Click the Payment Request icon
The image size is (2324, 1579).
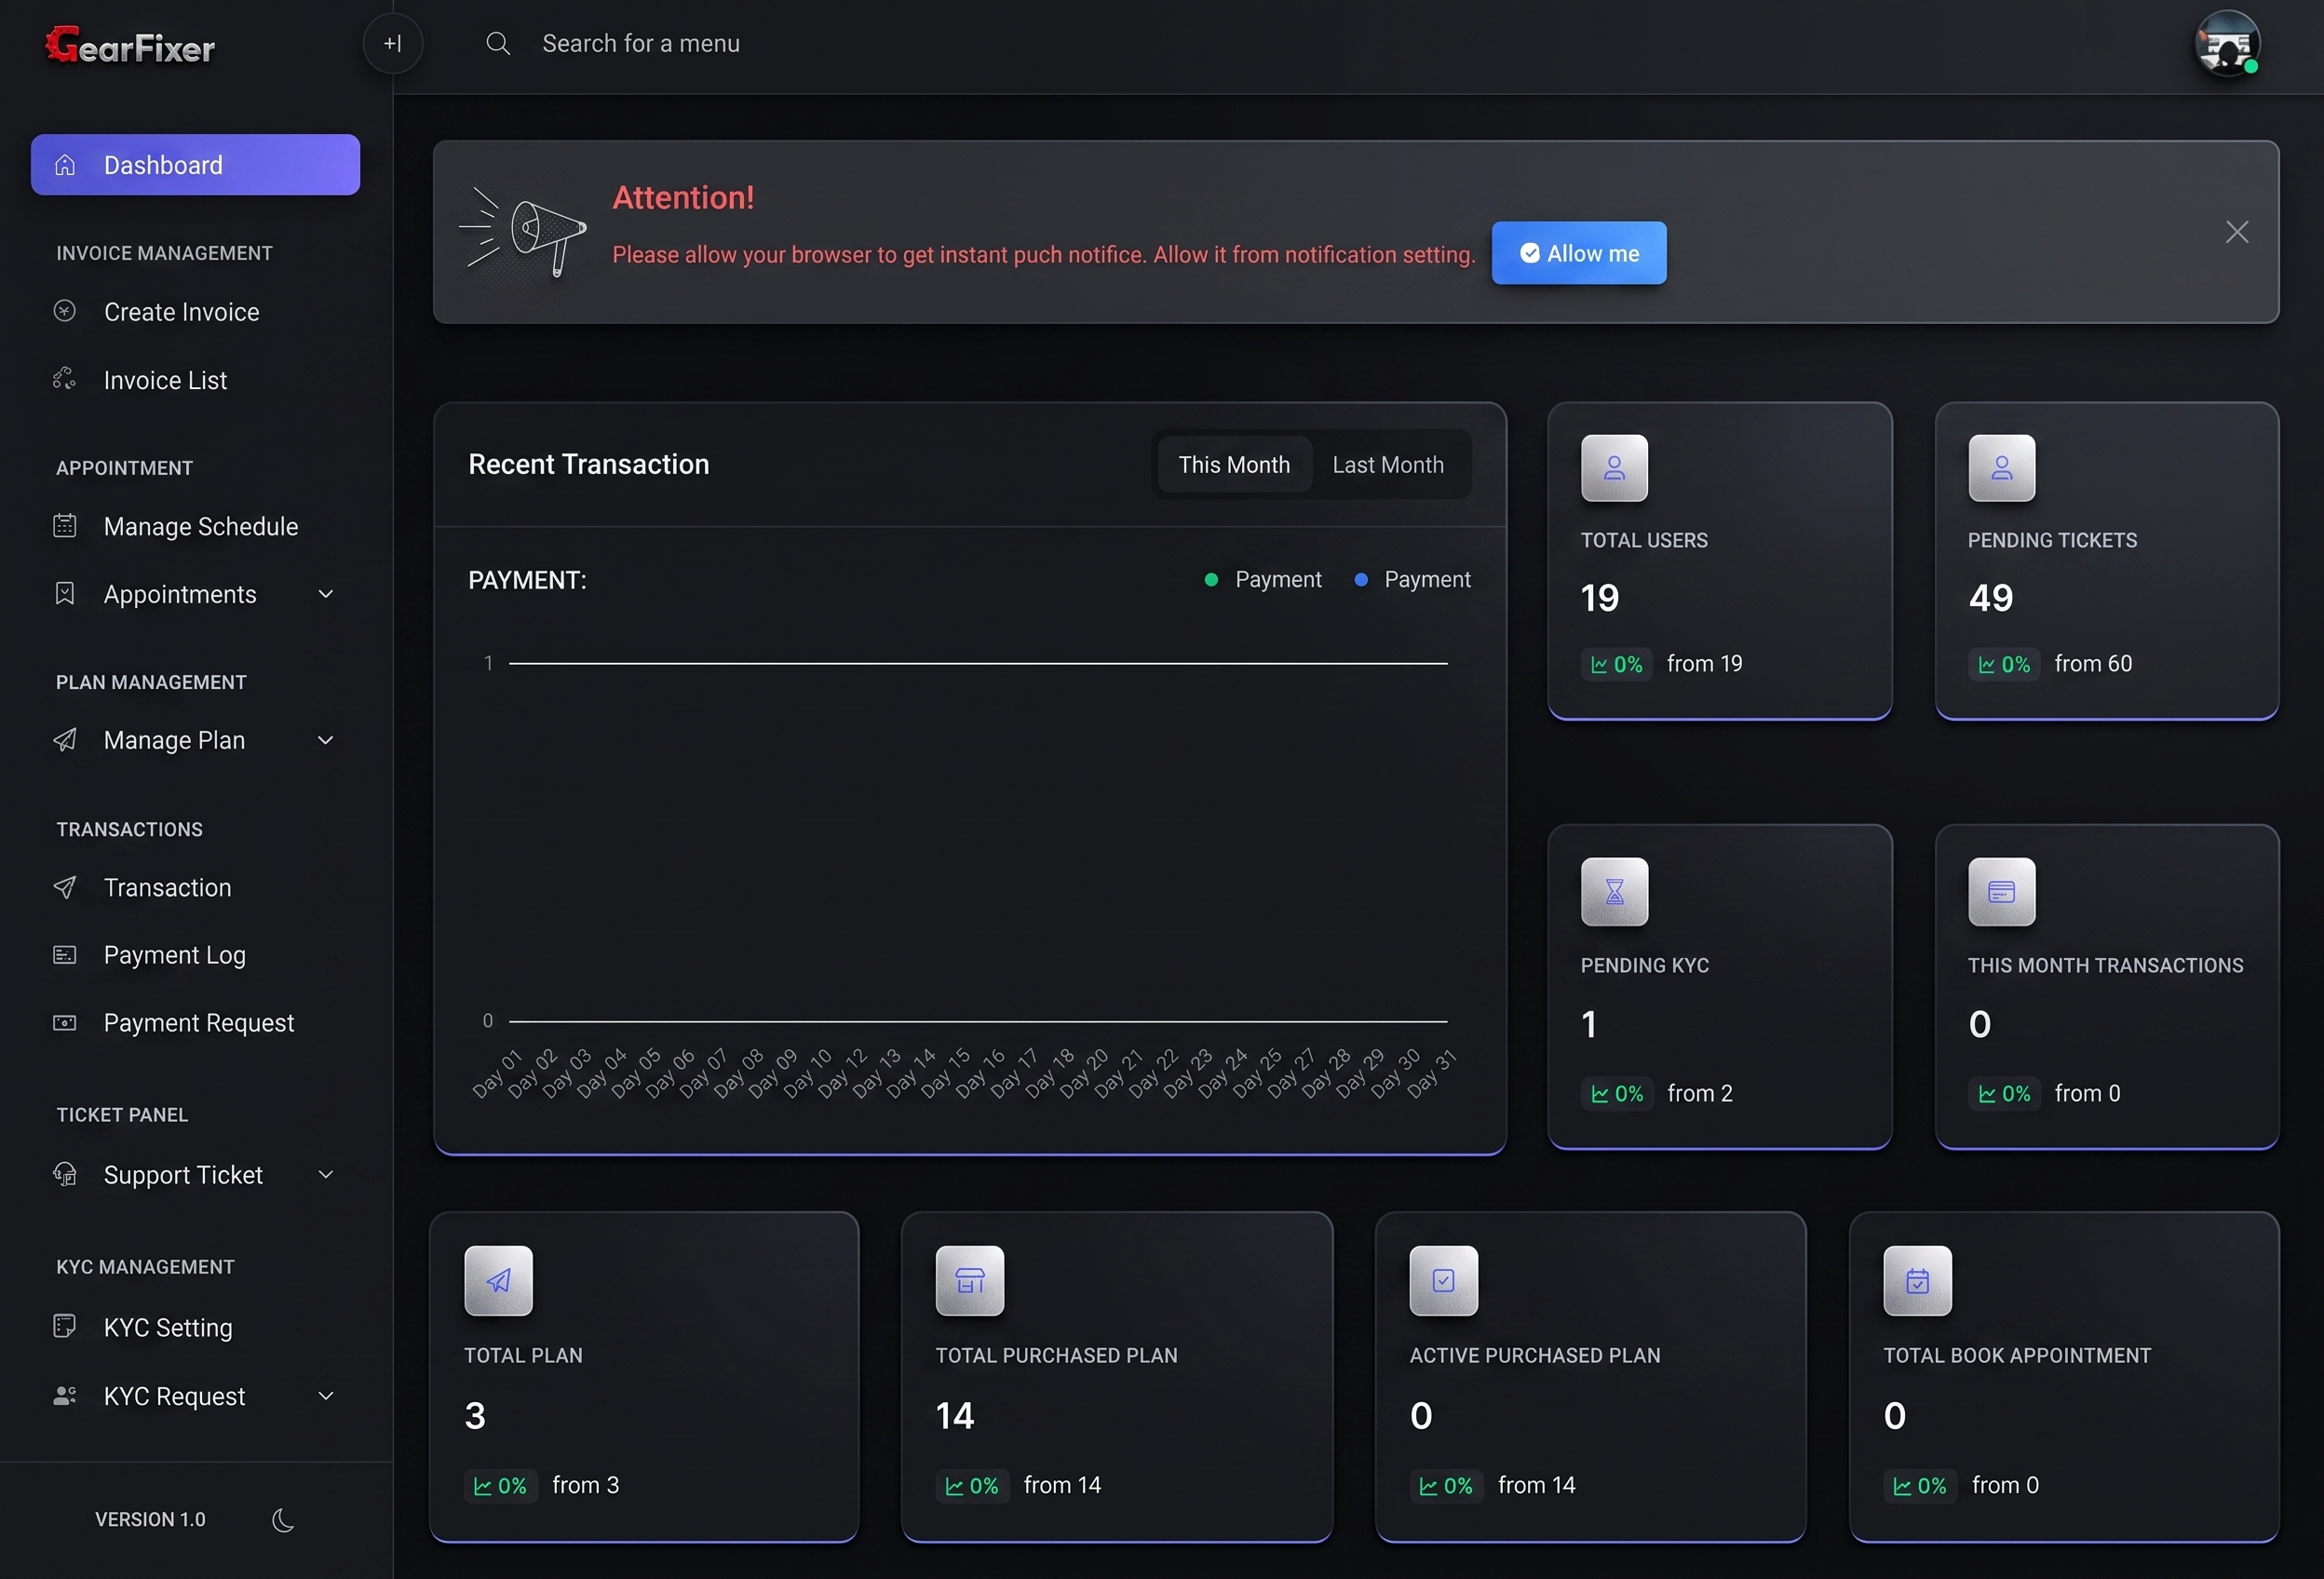pos(65,1023)
